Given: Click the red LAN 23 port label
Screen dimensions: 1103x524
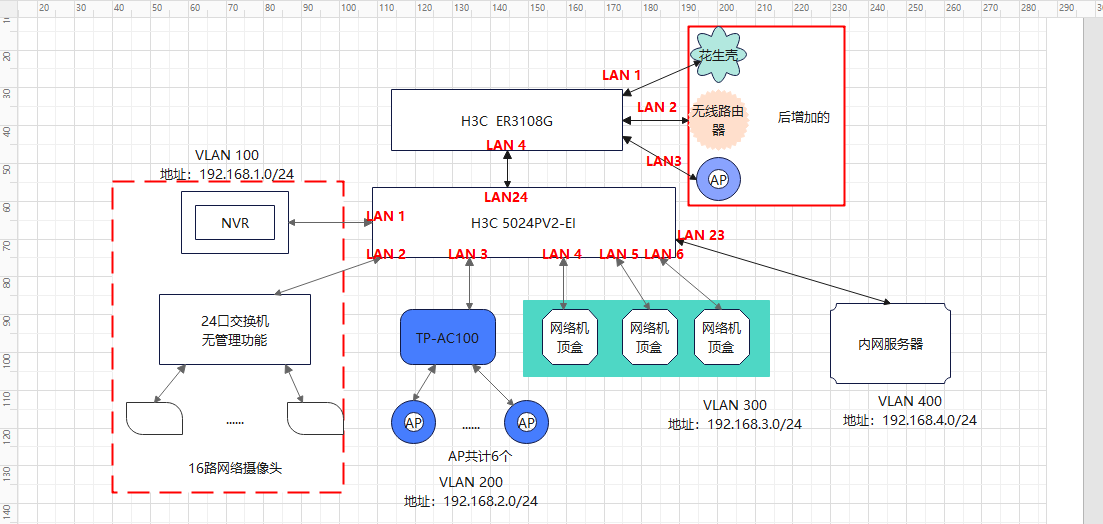Looking at the screenshot, I should (701, 235).
